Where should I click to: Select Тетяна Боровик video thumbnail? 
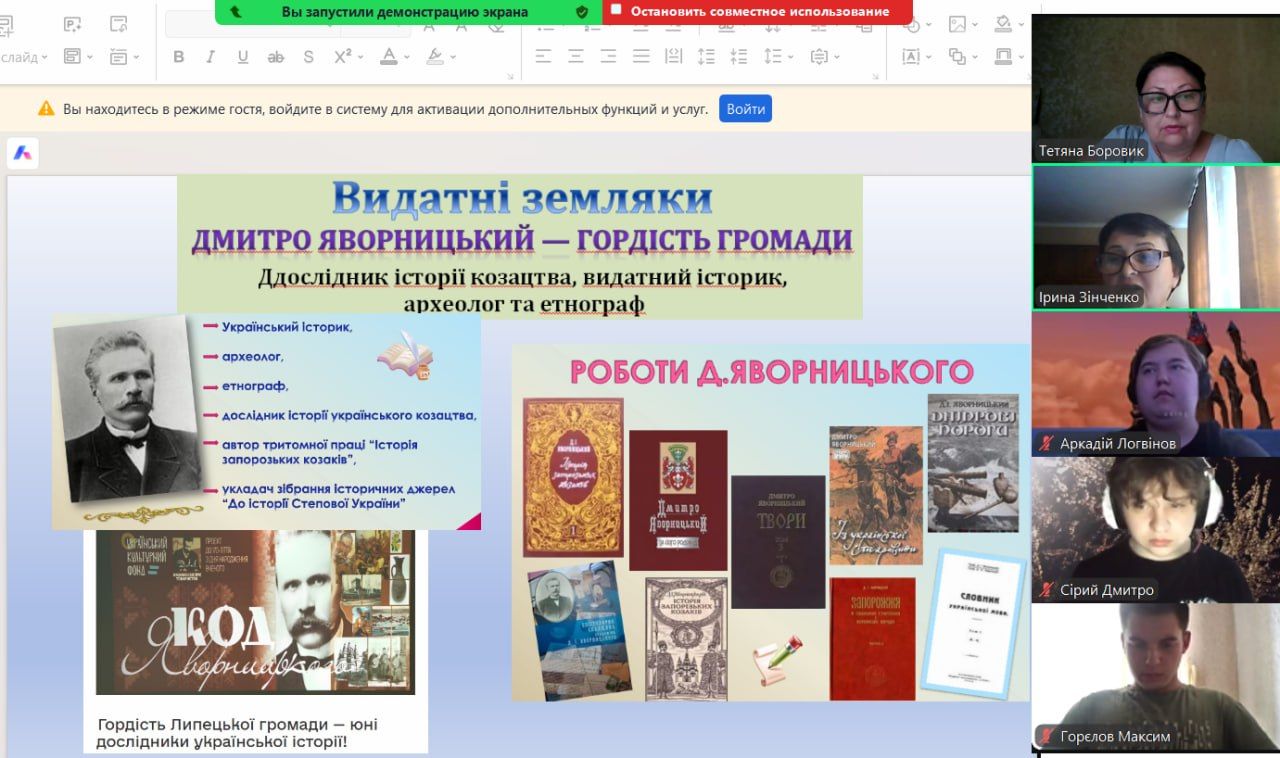[1155, 89]
